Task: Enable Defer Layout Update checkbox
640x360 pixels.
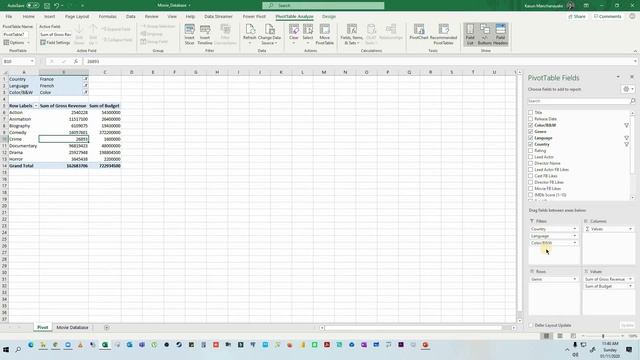Action: pyautogui.click(x=531, y=325)
